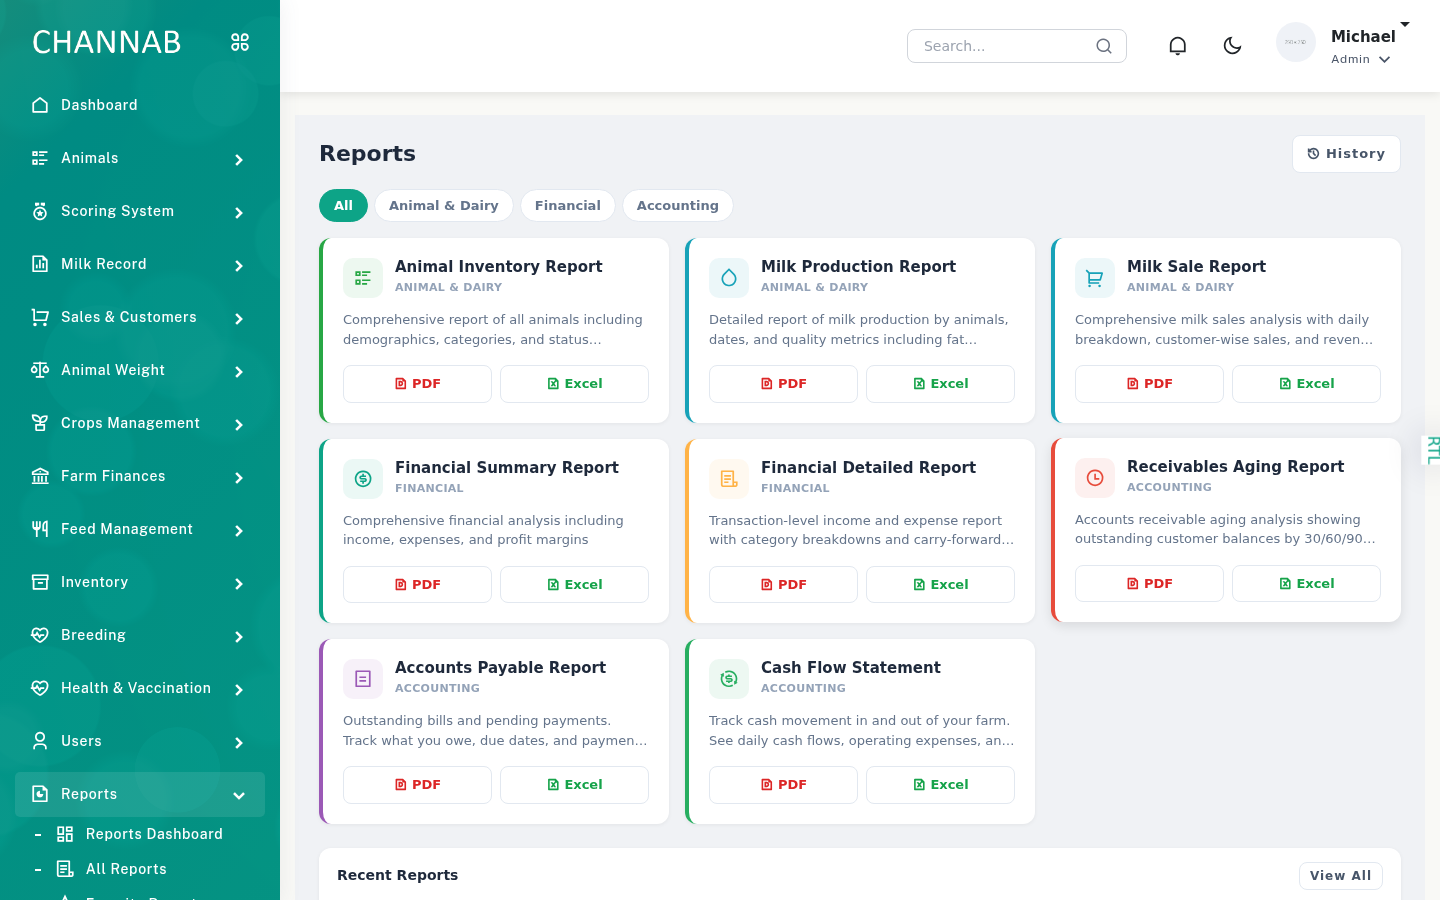Viewport: 1440px width, 900px height.
Task: Toggle the sidebar grid icon next to CHANNAB
Action: (240, 42)
